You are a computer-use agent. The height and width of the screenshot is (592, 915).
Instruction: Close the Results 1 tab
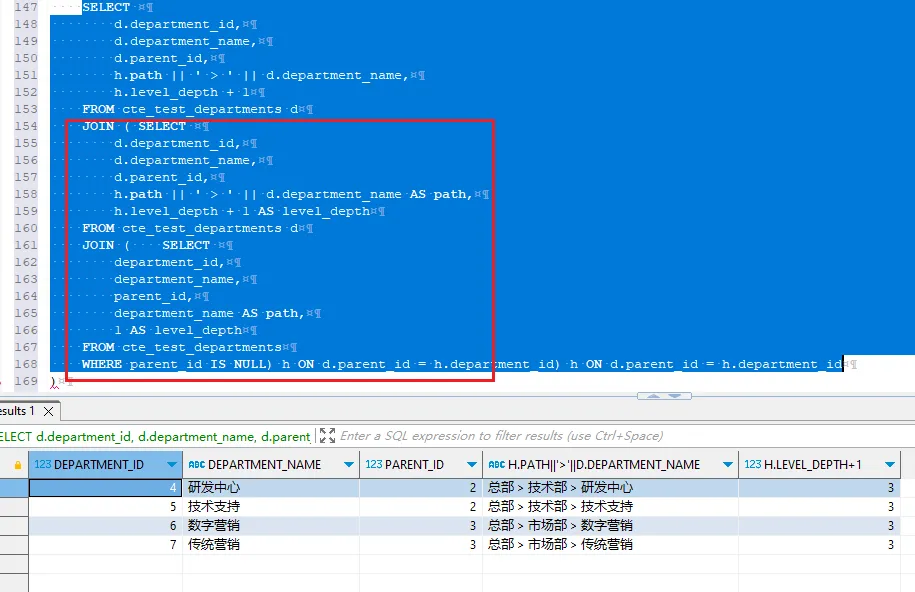pyautogui.click(x=49, y=412)
